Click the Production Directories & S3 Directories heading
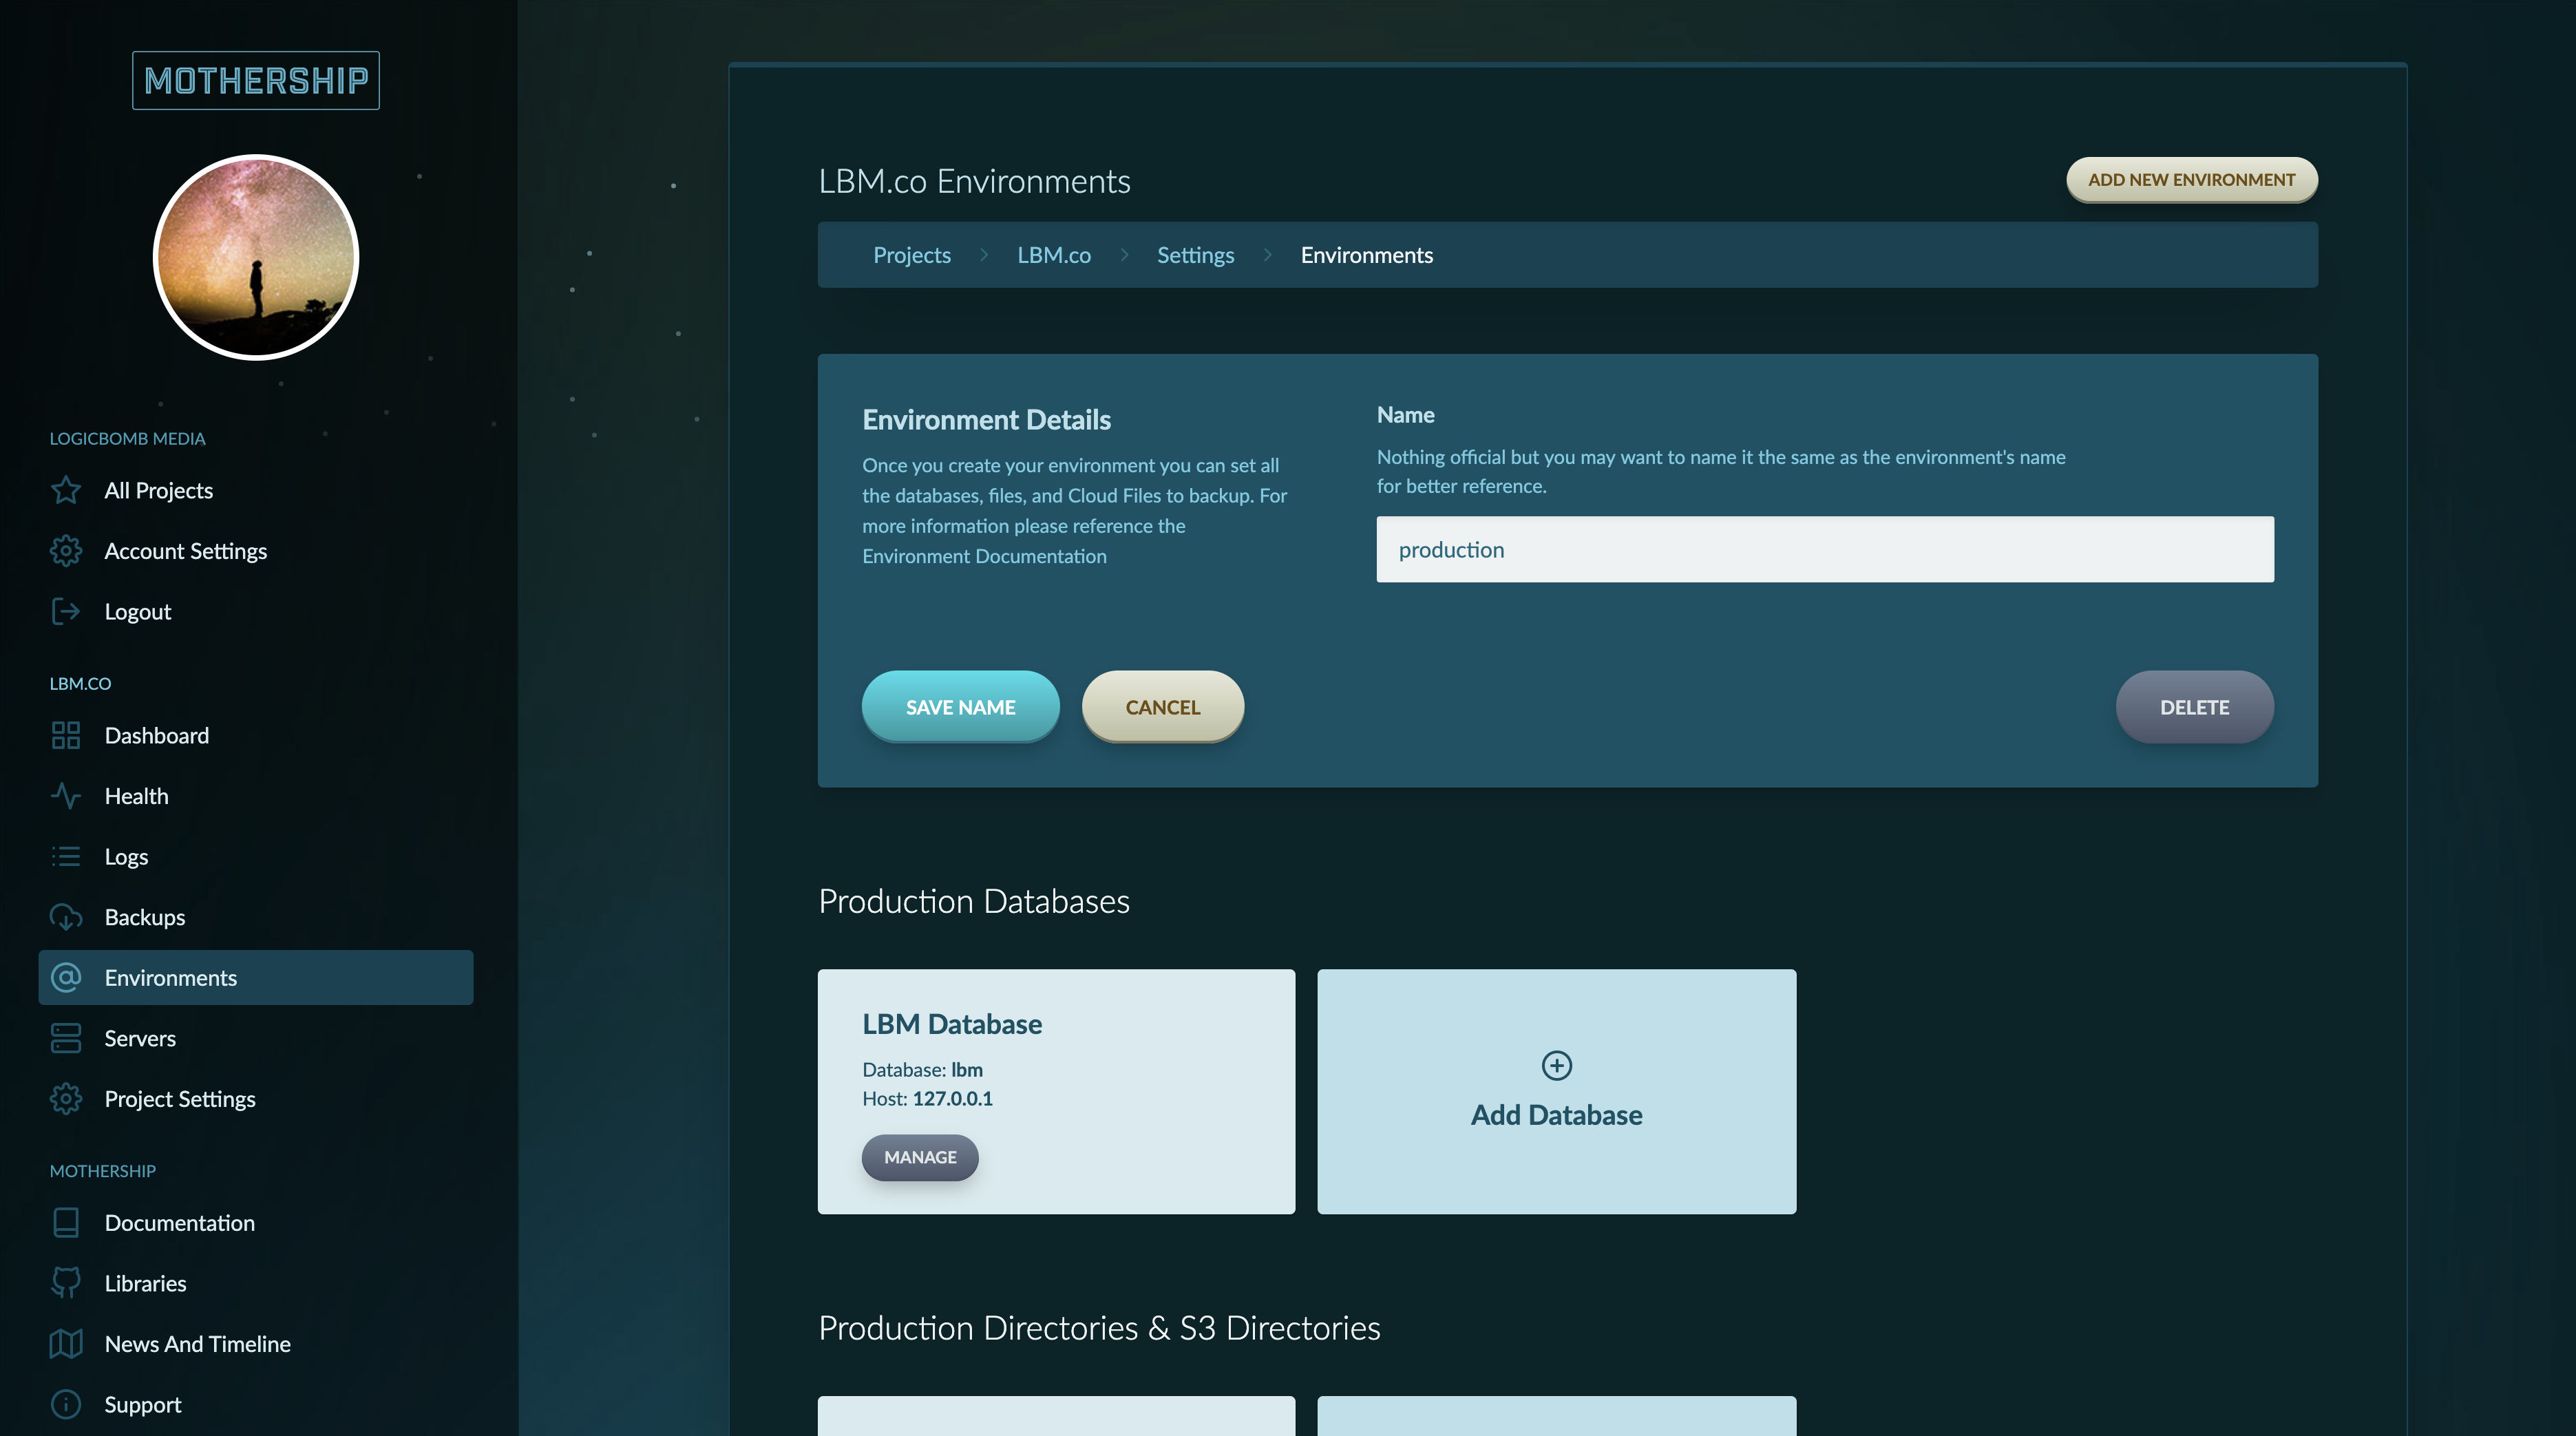The image size is (2576, 1436). [1099, 1327]
